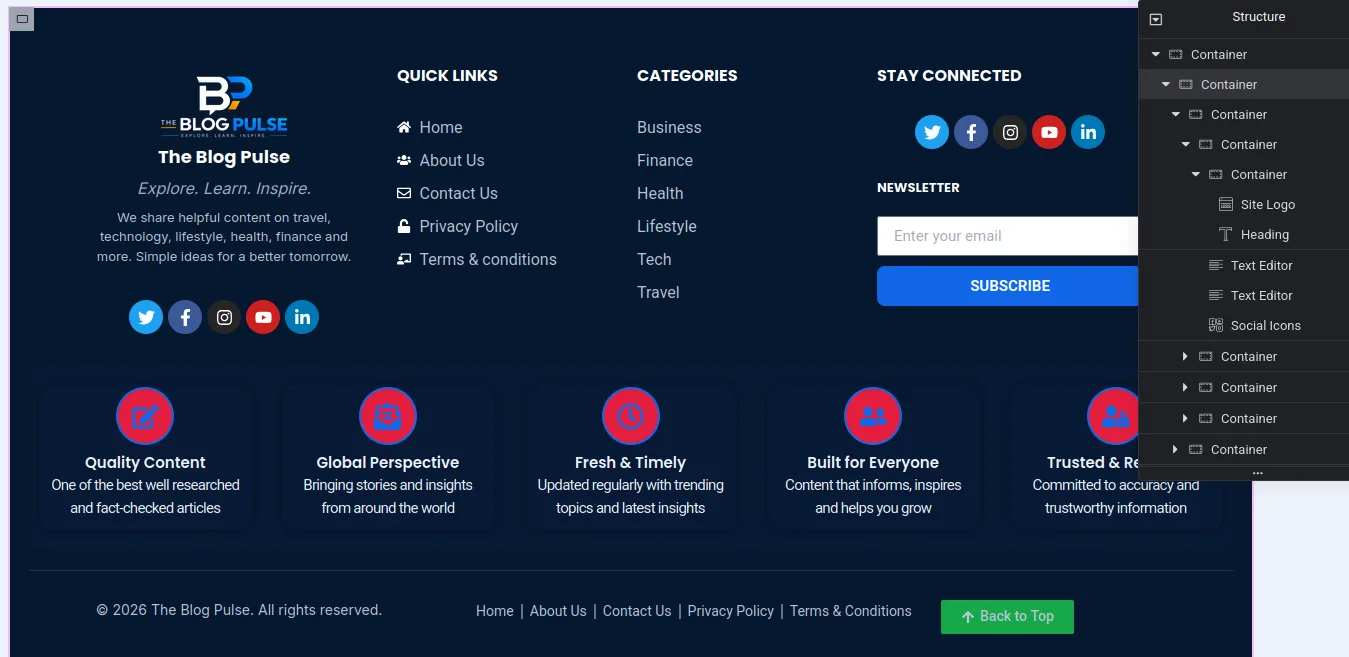
Task: Select Social Icons in the Structure tree
Action: [x=1266, y=325]
